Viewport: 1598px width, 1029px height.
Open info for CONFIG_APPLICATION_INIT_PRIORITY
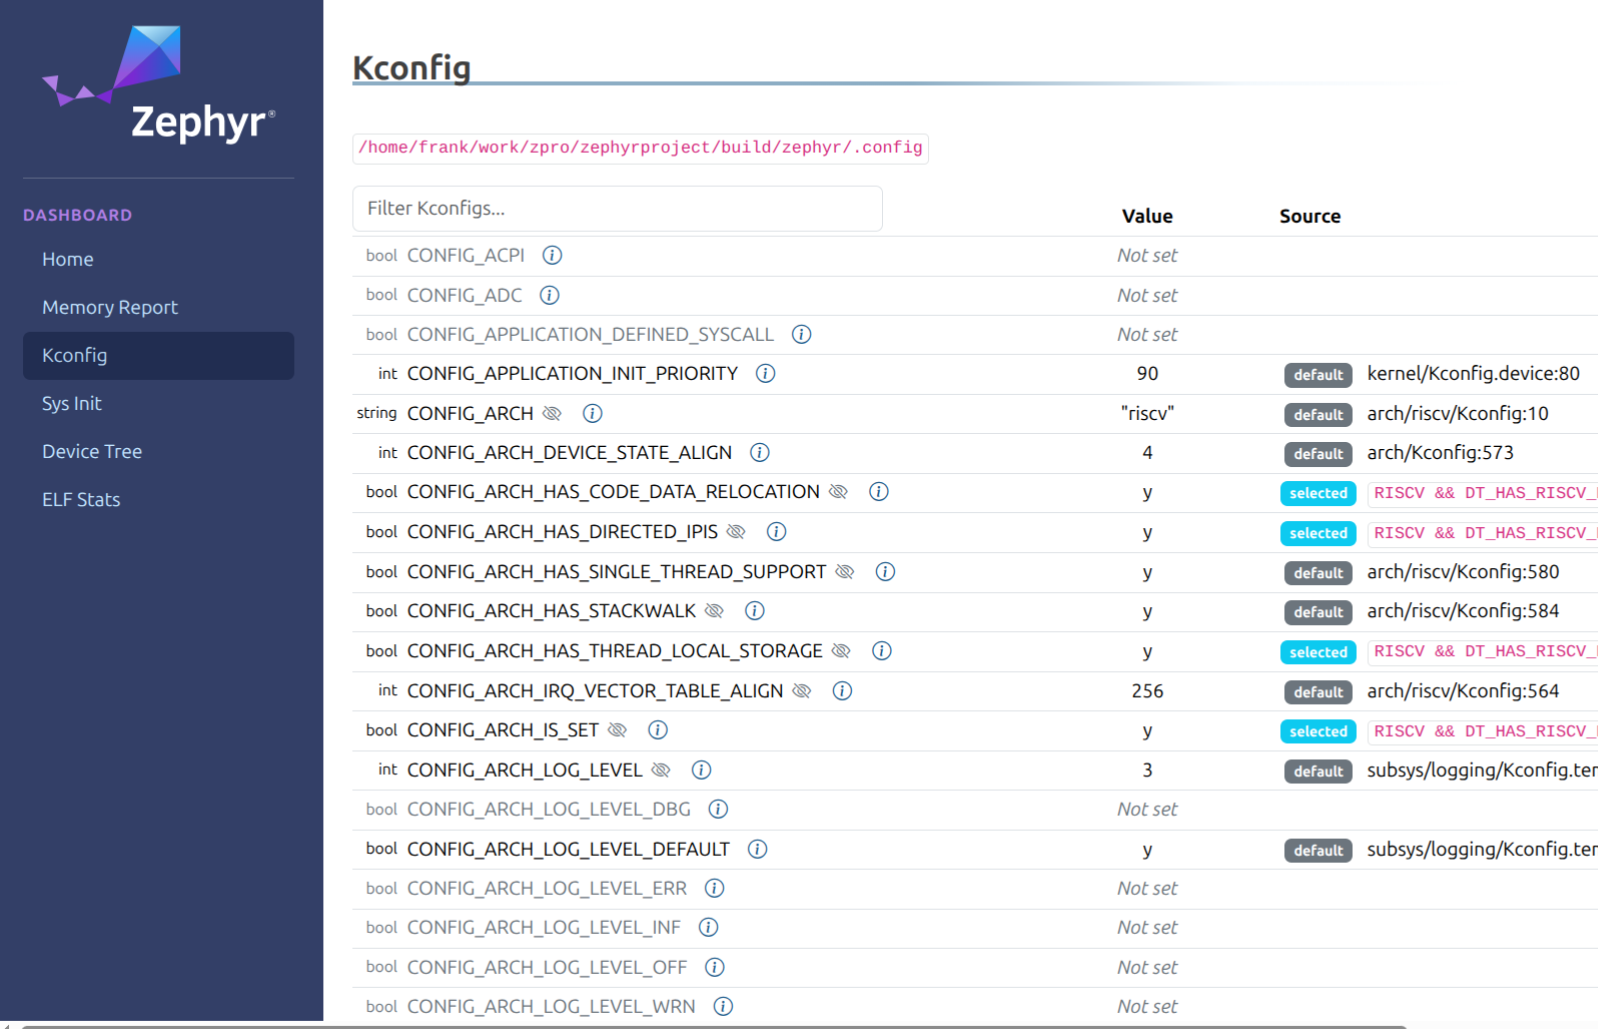[x=765, y=373]
